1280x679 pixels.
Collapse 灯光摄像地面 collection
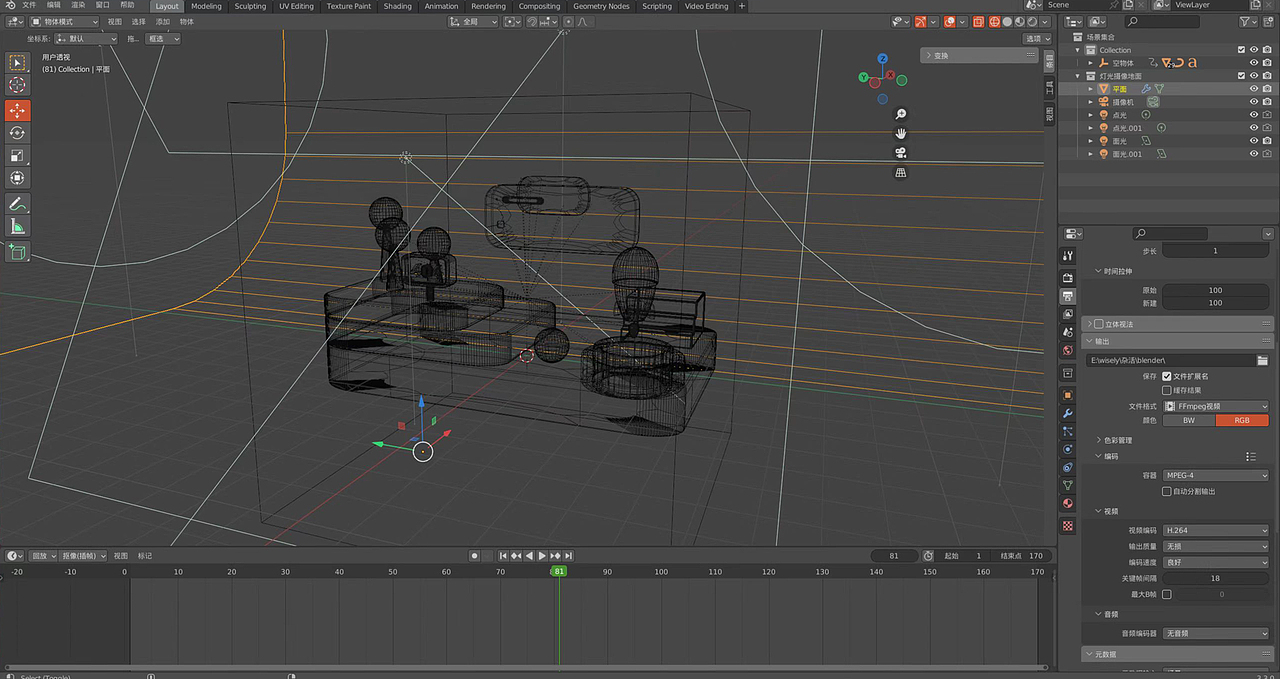click(1078, 75)
